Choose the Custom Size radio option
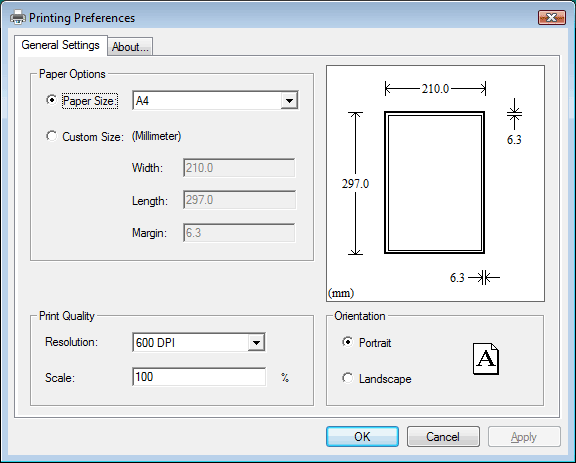This screenshot has width=576, height=463. [x=51, y=136]
